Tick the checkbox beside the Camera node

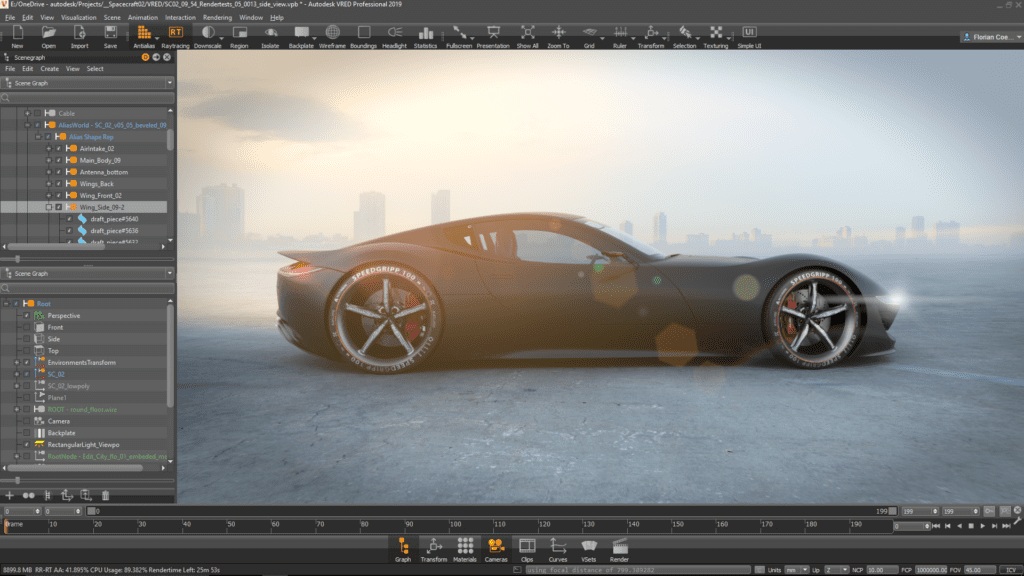27,421
